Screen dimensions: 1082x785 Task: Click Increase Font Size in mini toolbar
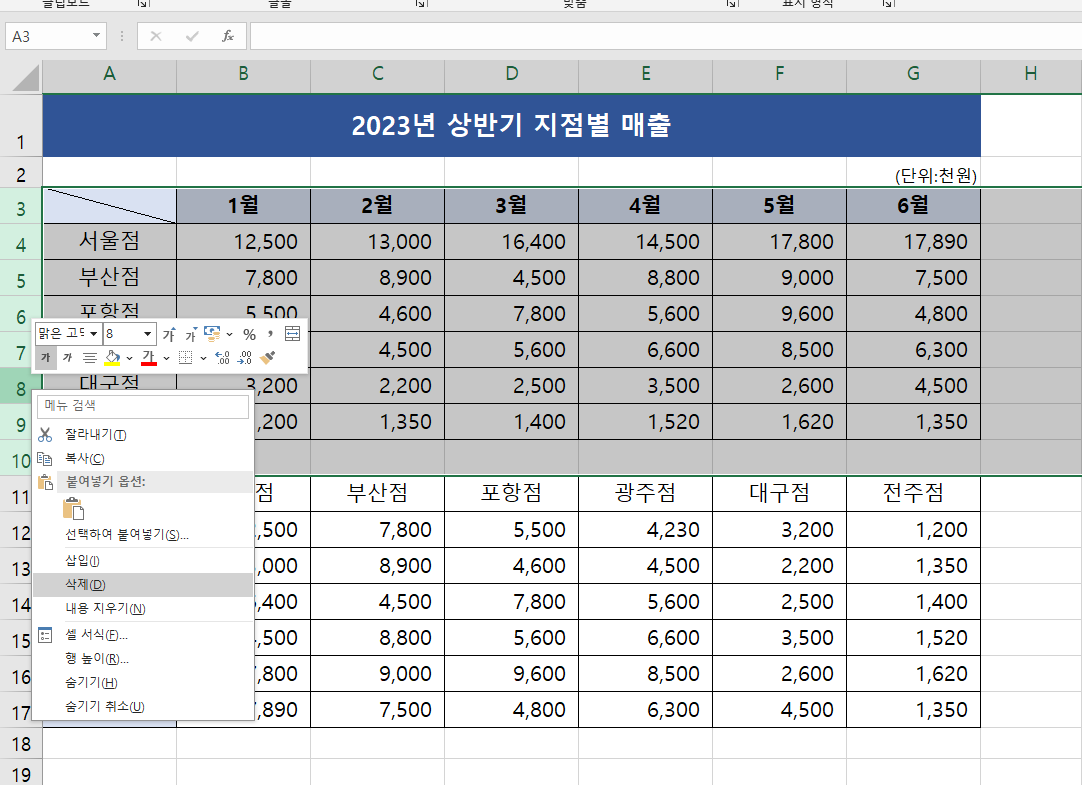[x=170, y=335]
